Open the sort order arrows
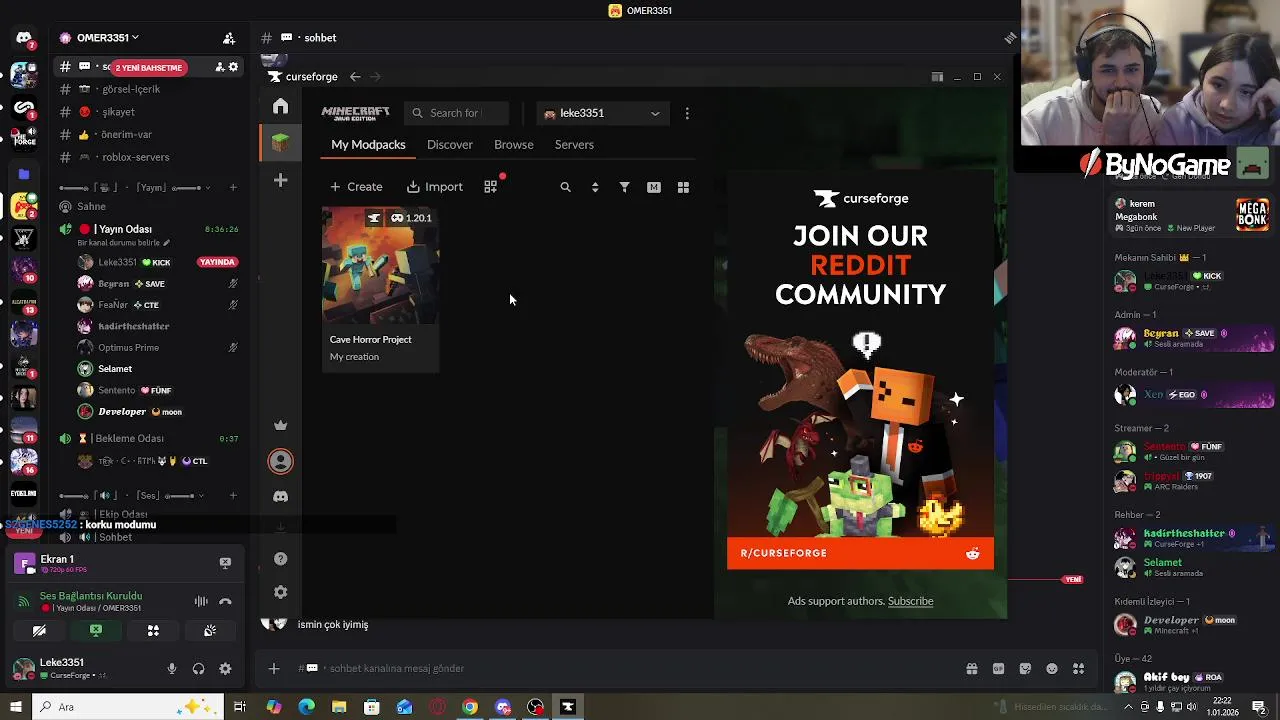 [x=595, y=187]
